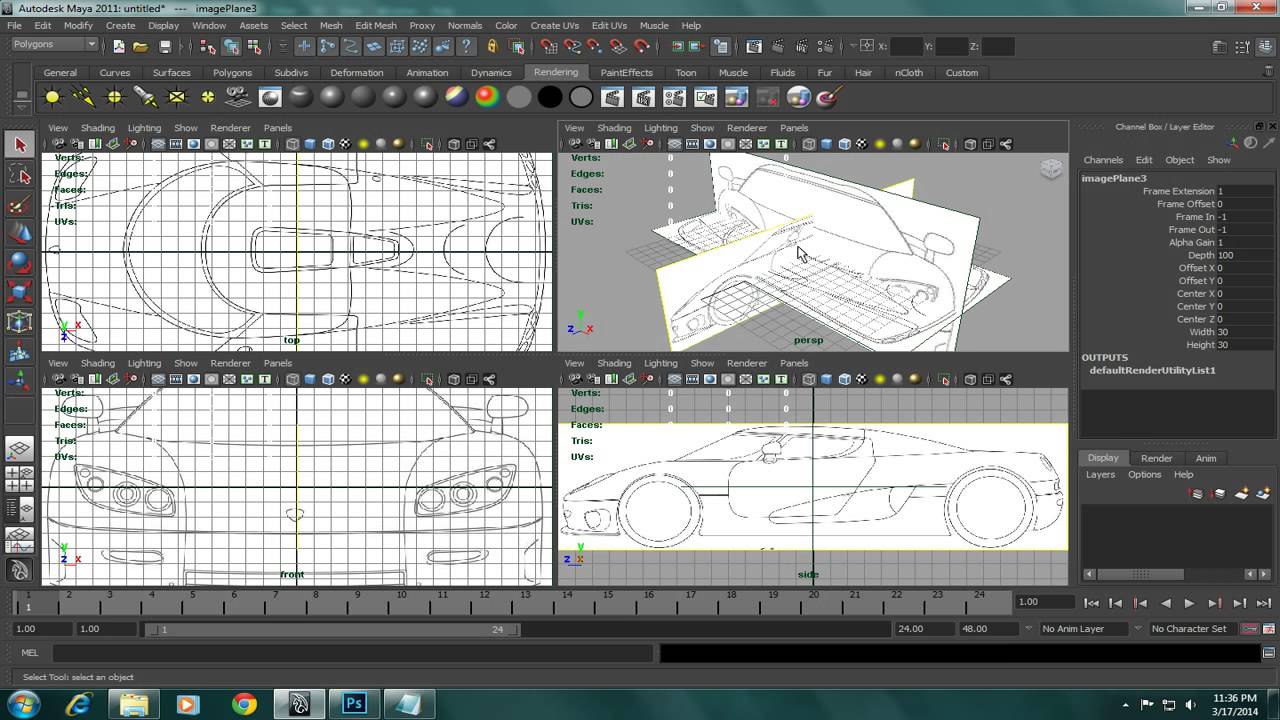Click the Create Camera shelf icon
This screenshot has width=1280, height=720.
pos(238,97)
